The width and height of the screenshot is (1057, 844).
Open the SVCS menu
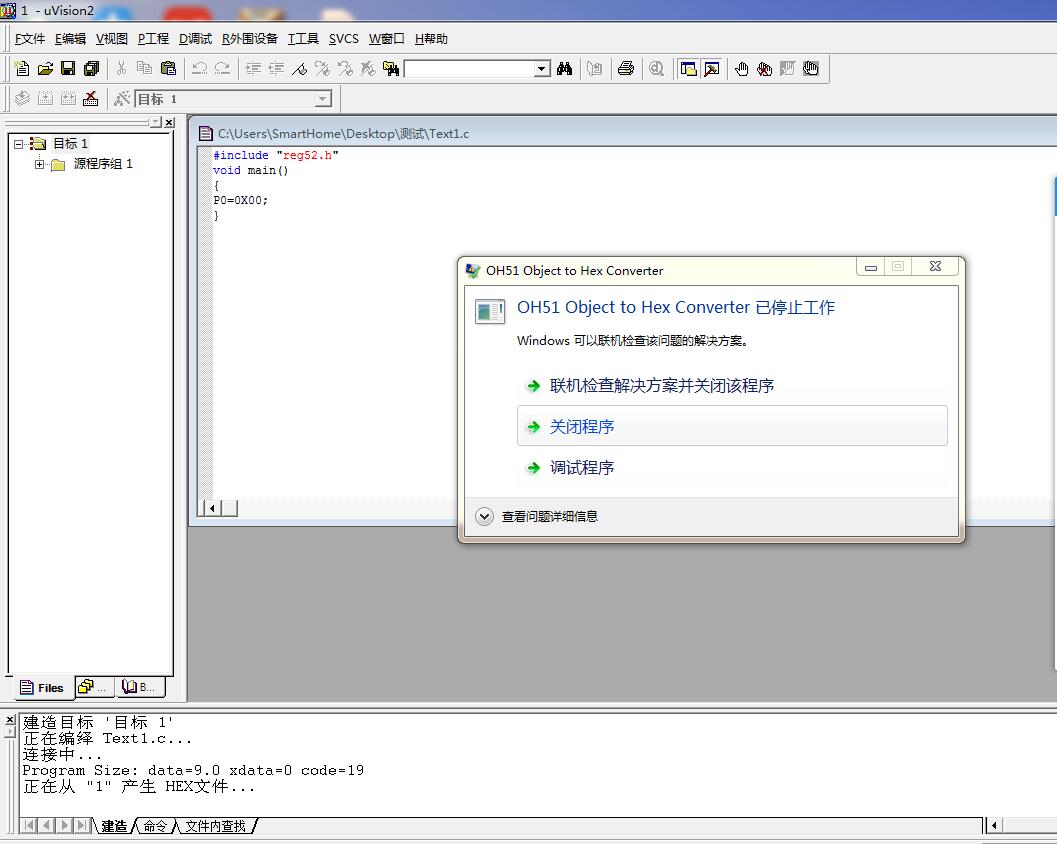[344, 39]
